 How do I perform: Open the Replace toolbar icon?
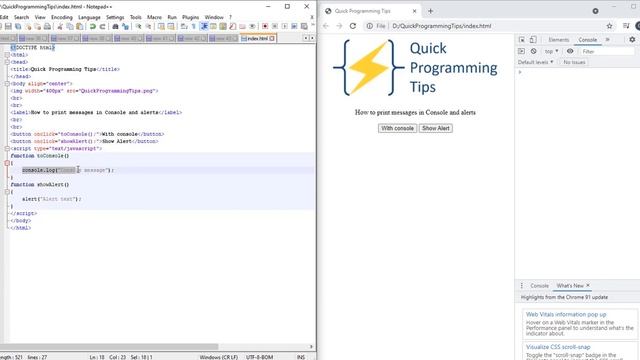click(x=125, y=26)
